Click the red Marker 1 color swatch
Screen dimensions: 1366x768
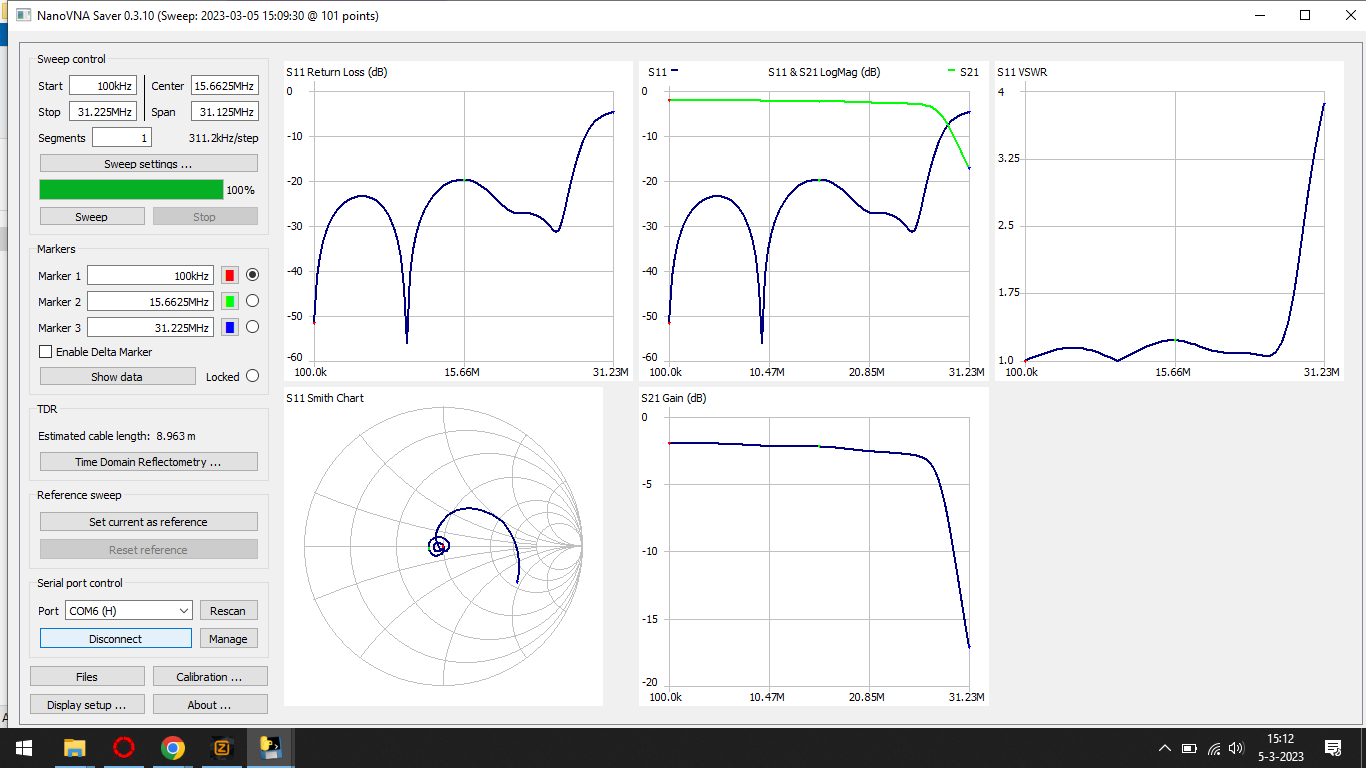pyautogui.click(x=230, y=275)
